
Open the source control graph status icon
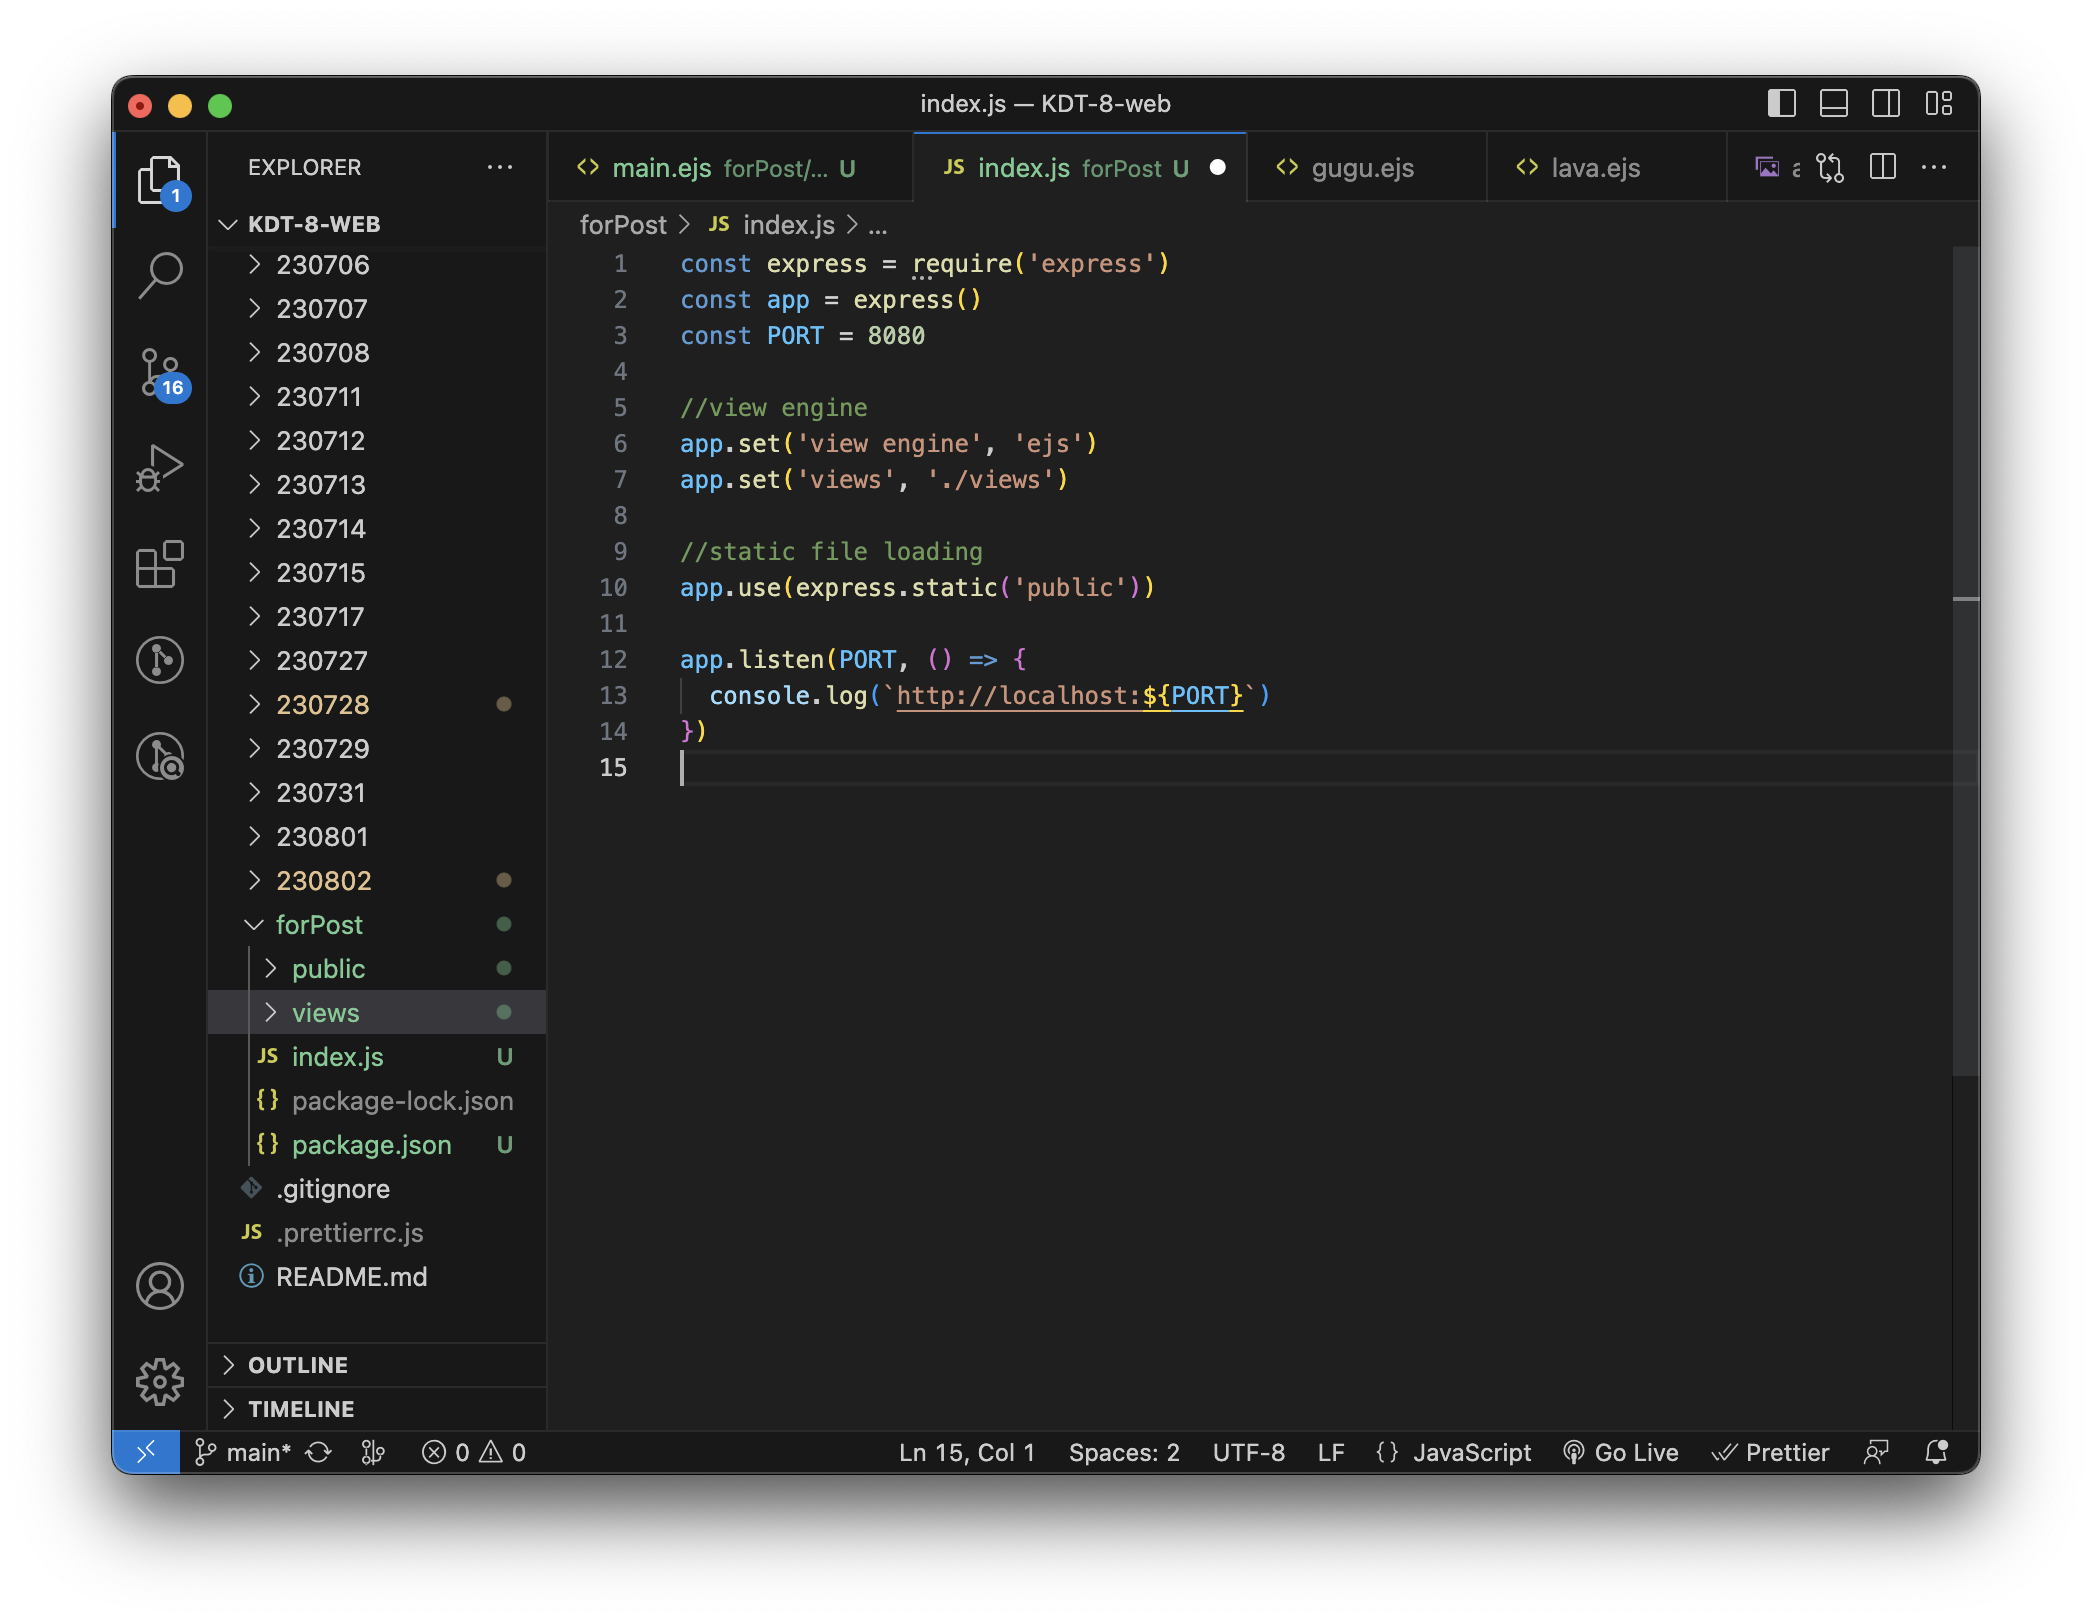point(372,1452)
